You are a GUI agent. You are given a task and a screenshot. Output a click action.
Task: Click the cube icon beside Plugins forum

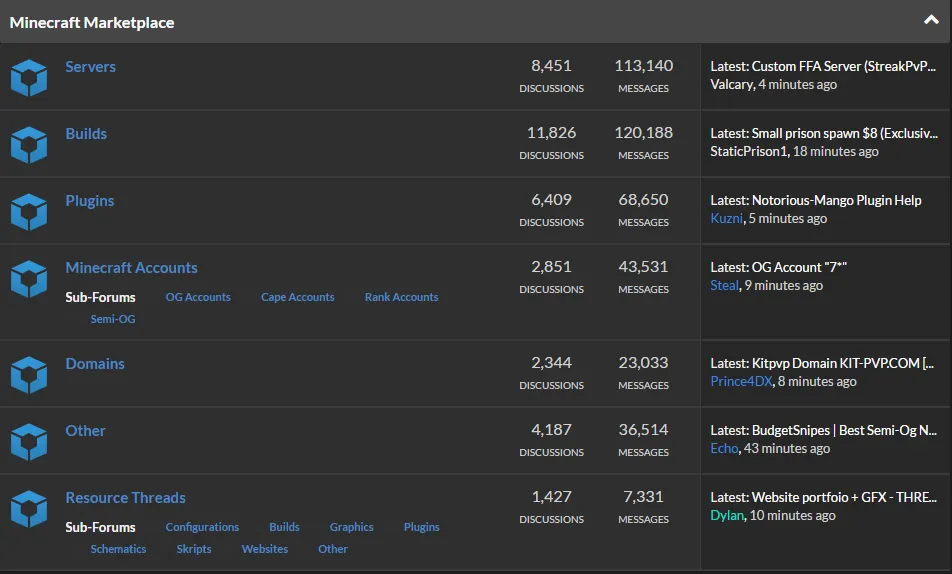pyautogui.click(x=29, y=212)
